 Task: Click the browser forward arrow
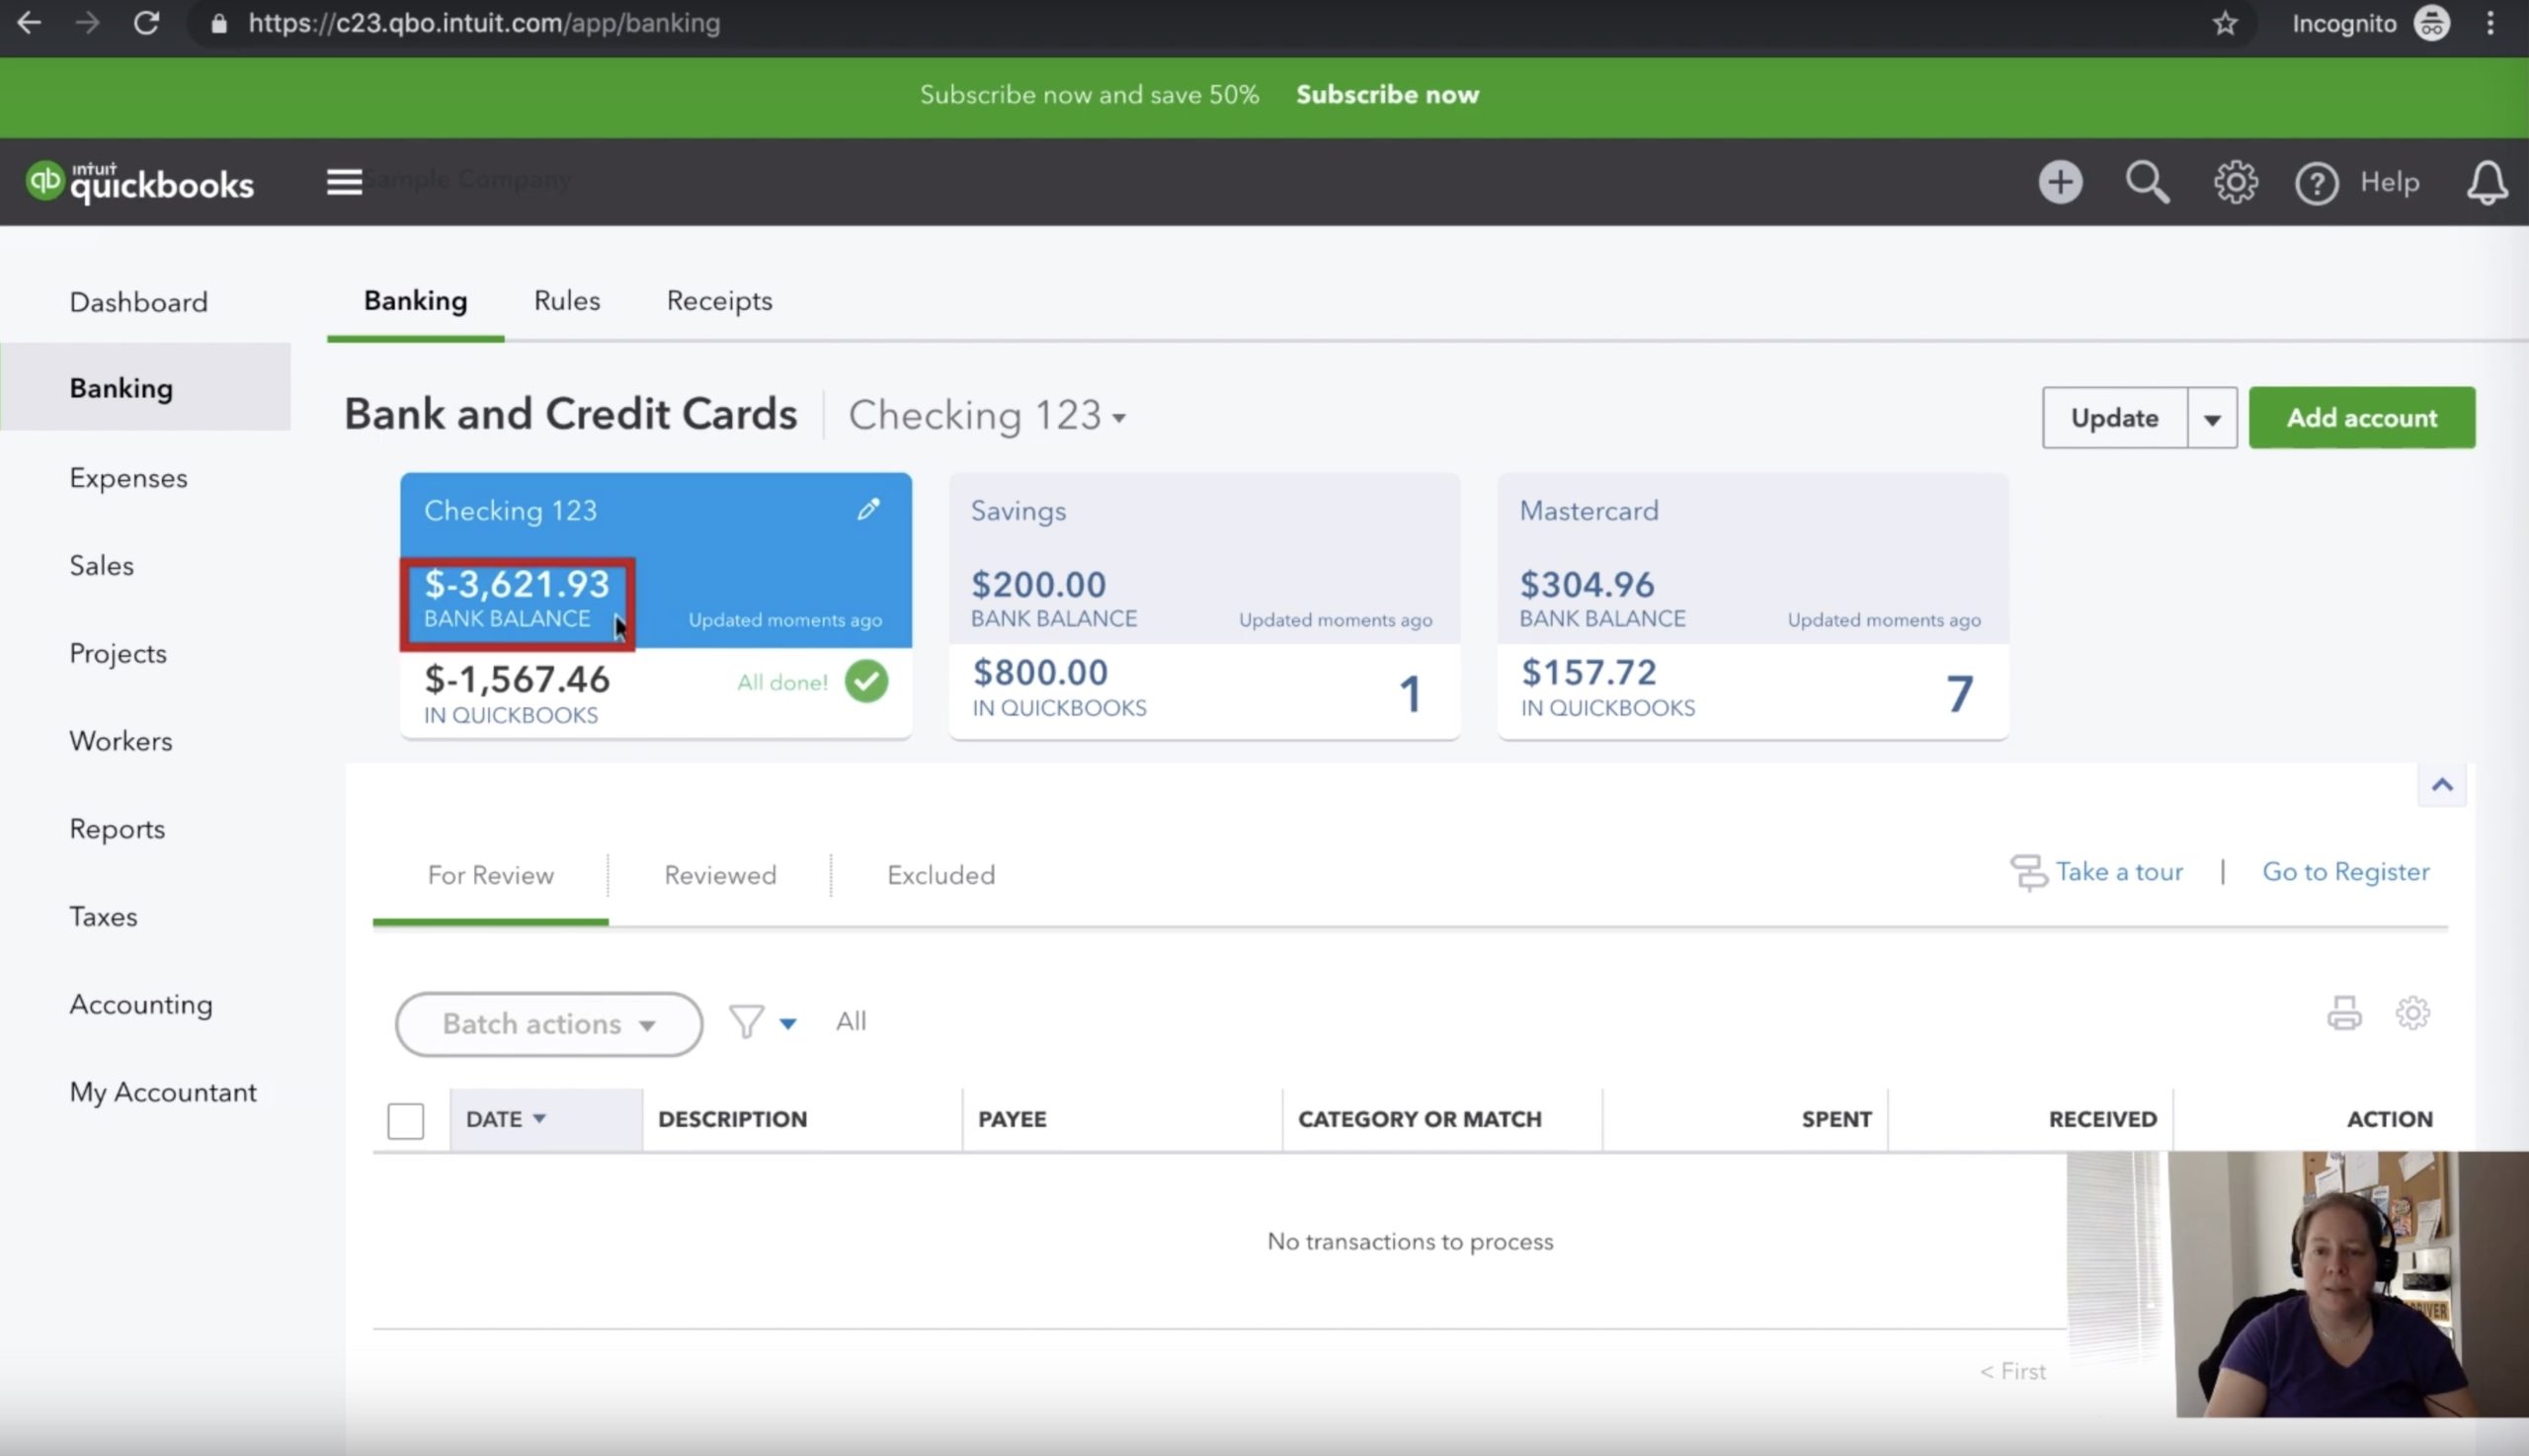88,23
